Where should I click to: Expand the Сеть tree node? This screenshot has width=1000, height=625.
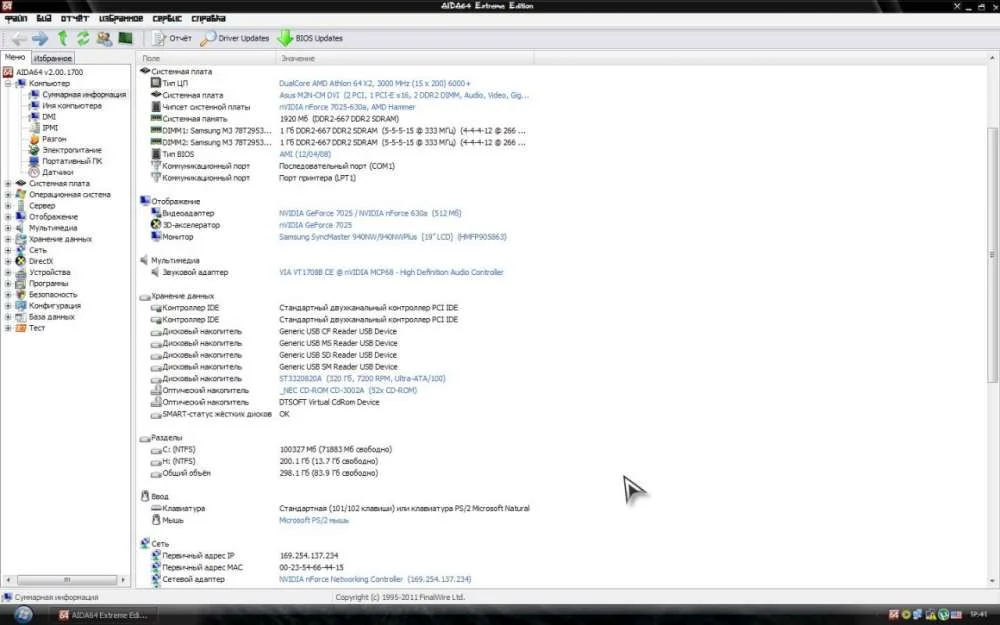(x=8, y=250)
